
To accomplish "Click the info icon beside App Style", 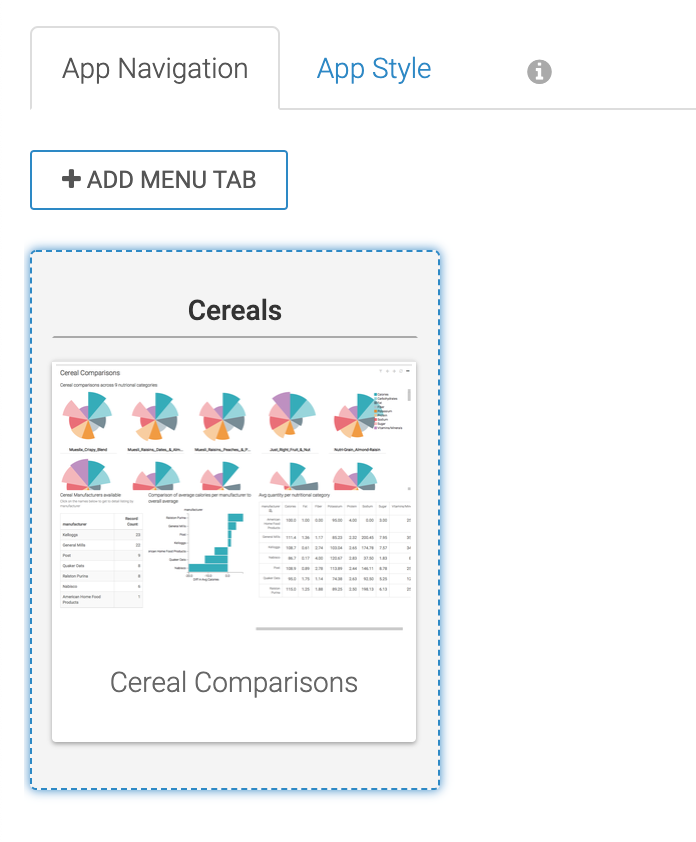I will click(x=539, y=71).
